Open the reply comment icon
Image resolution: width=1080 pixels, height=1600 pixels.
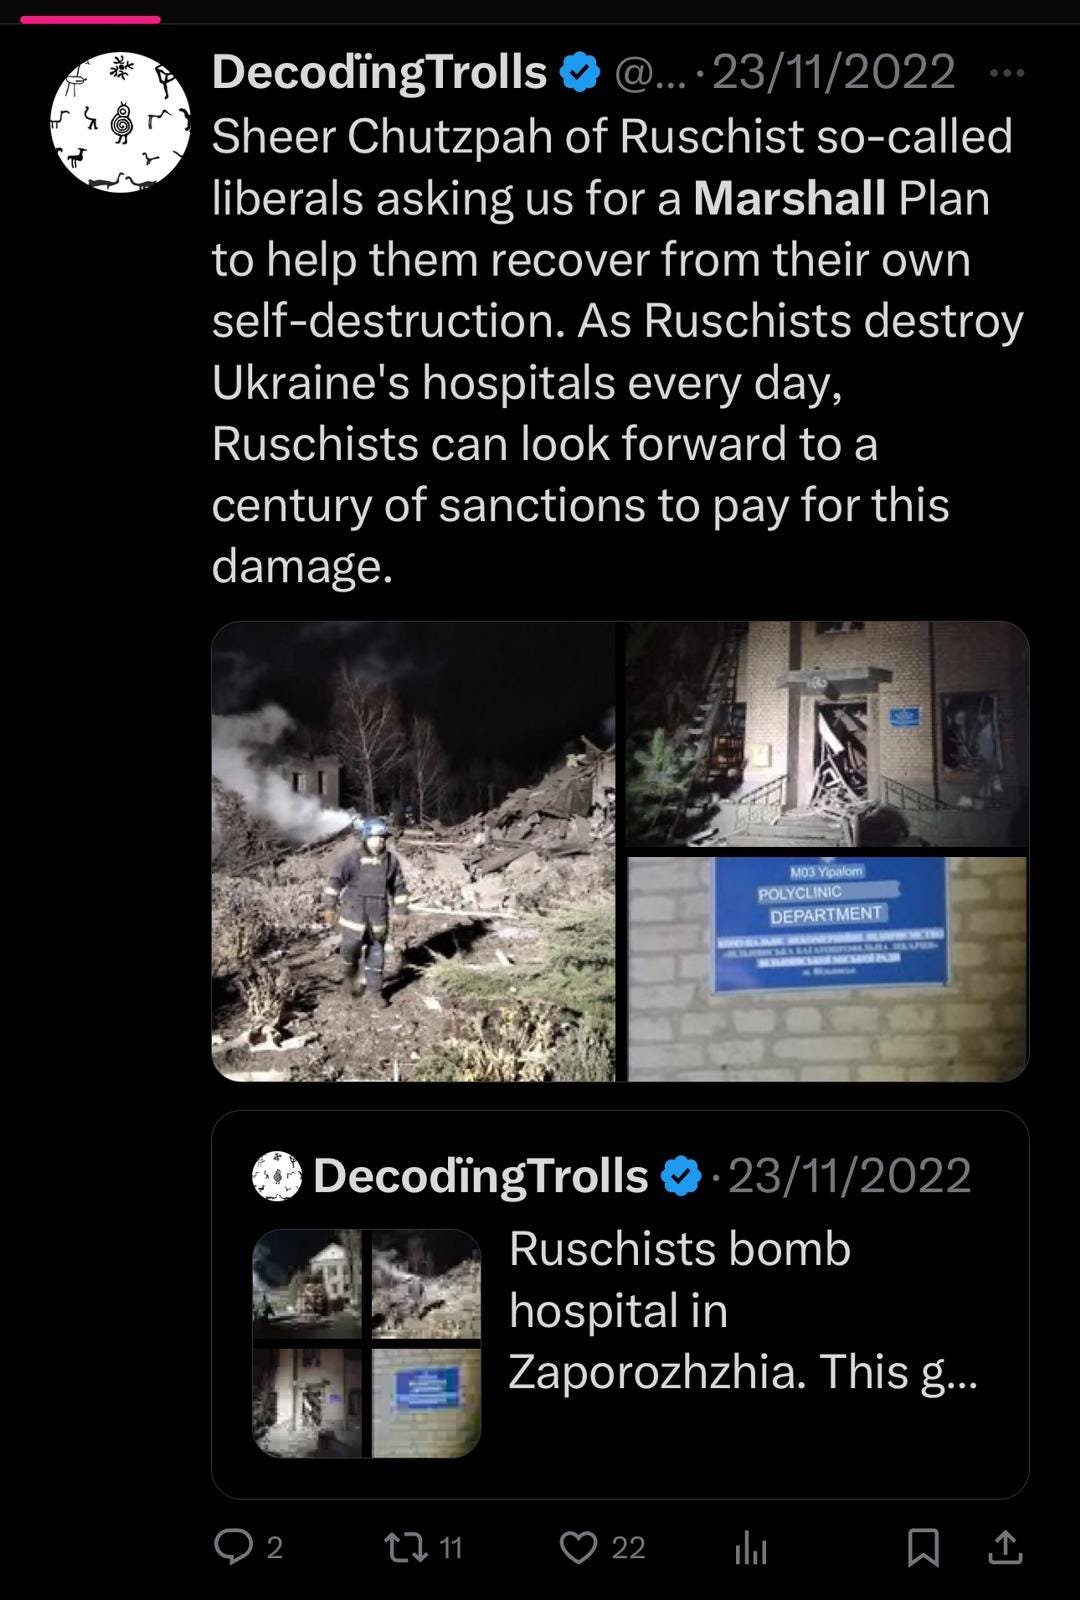(234, 1547)
